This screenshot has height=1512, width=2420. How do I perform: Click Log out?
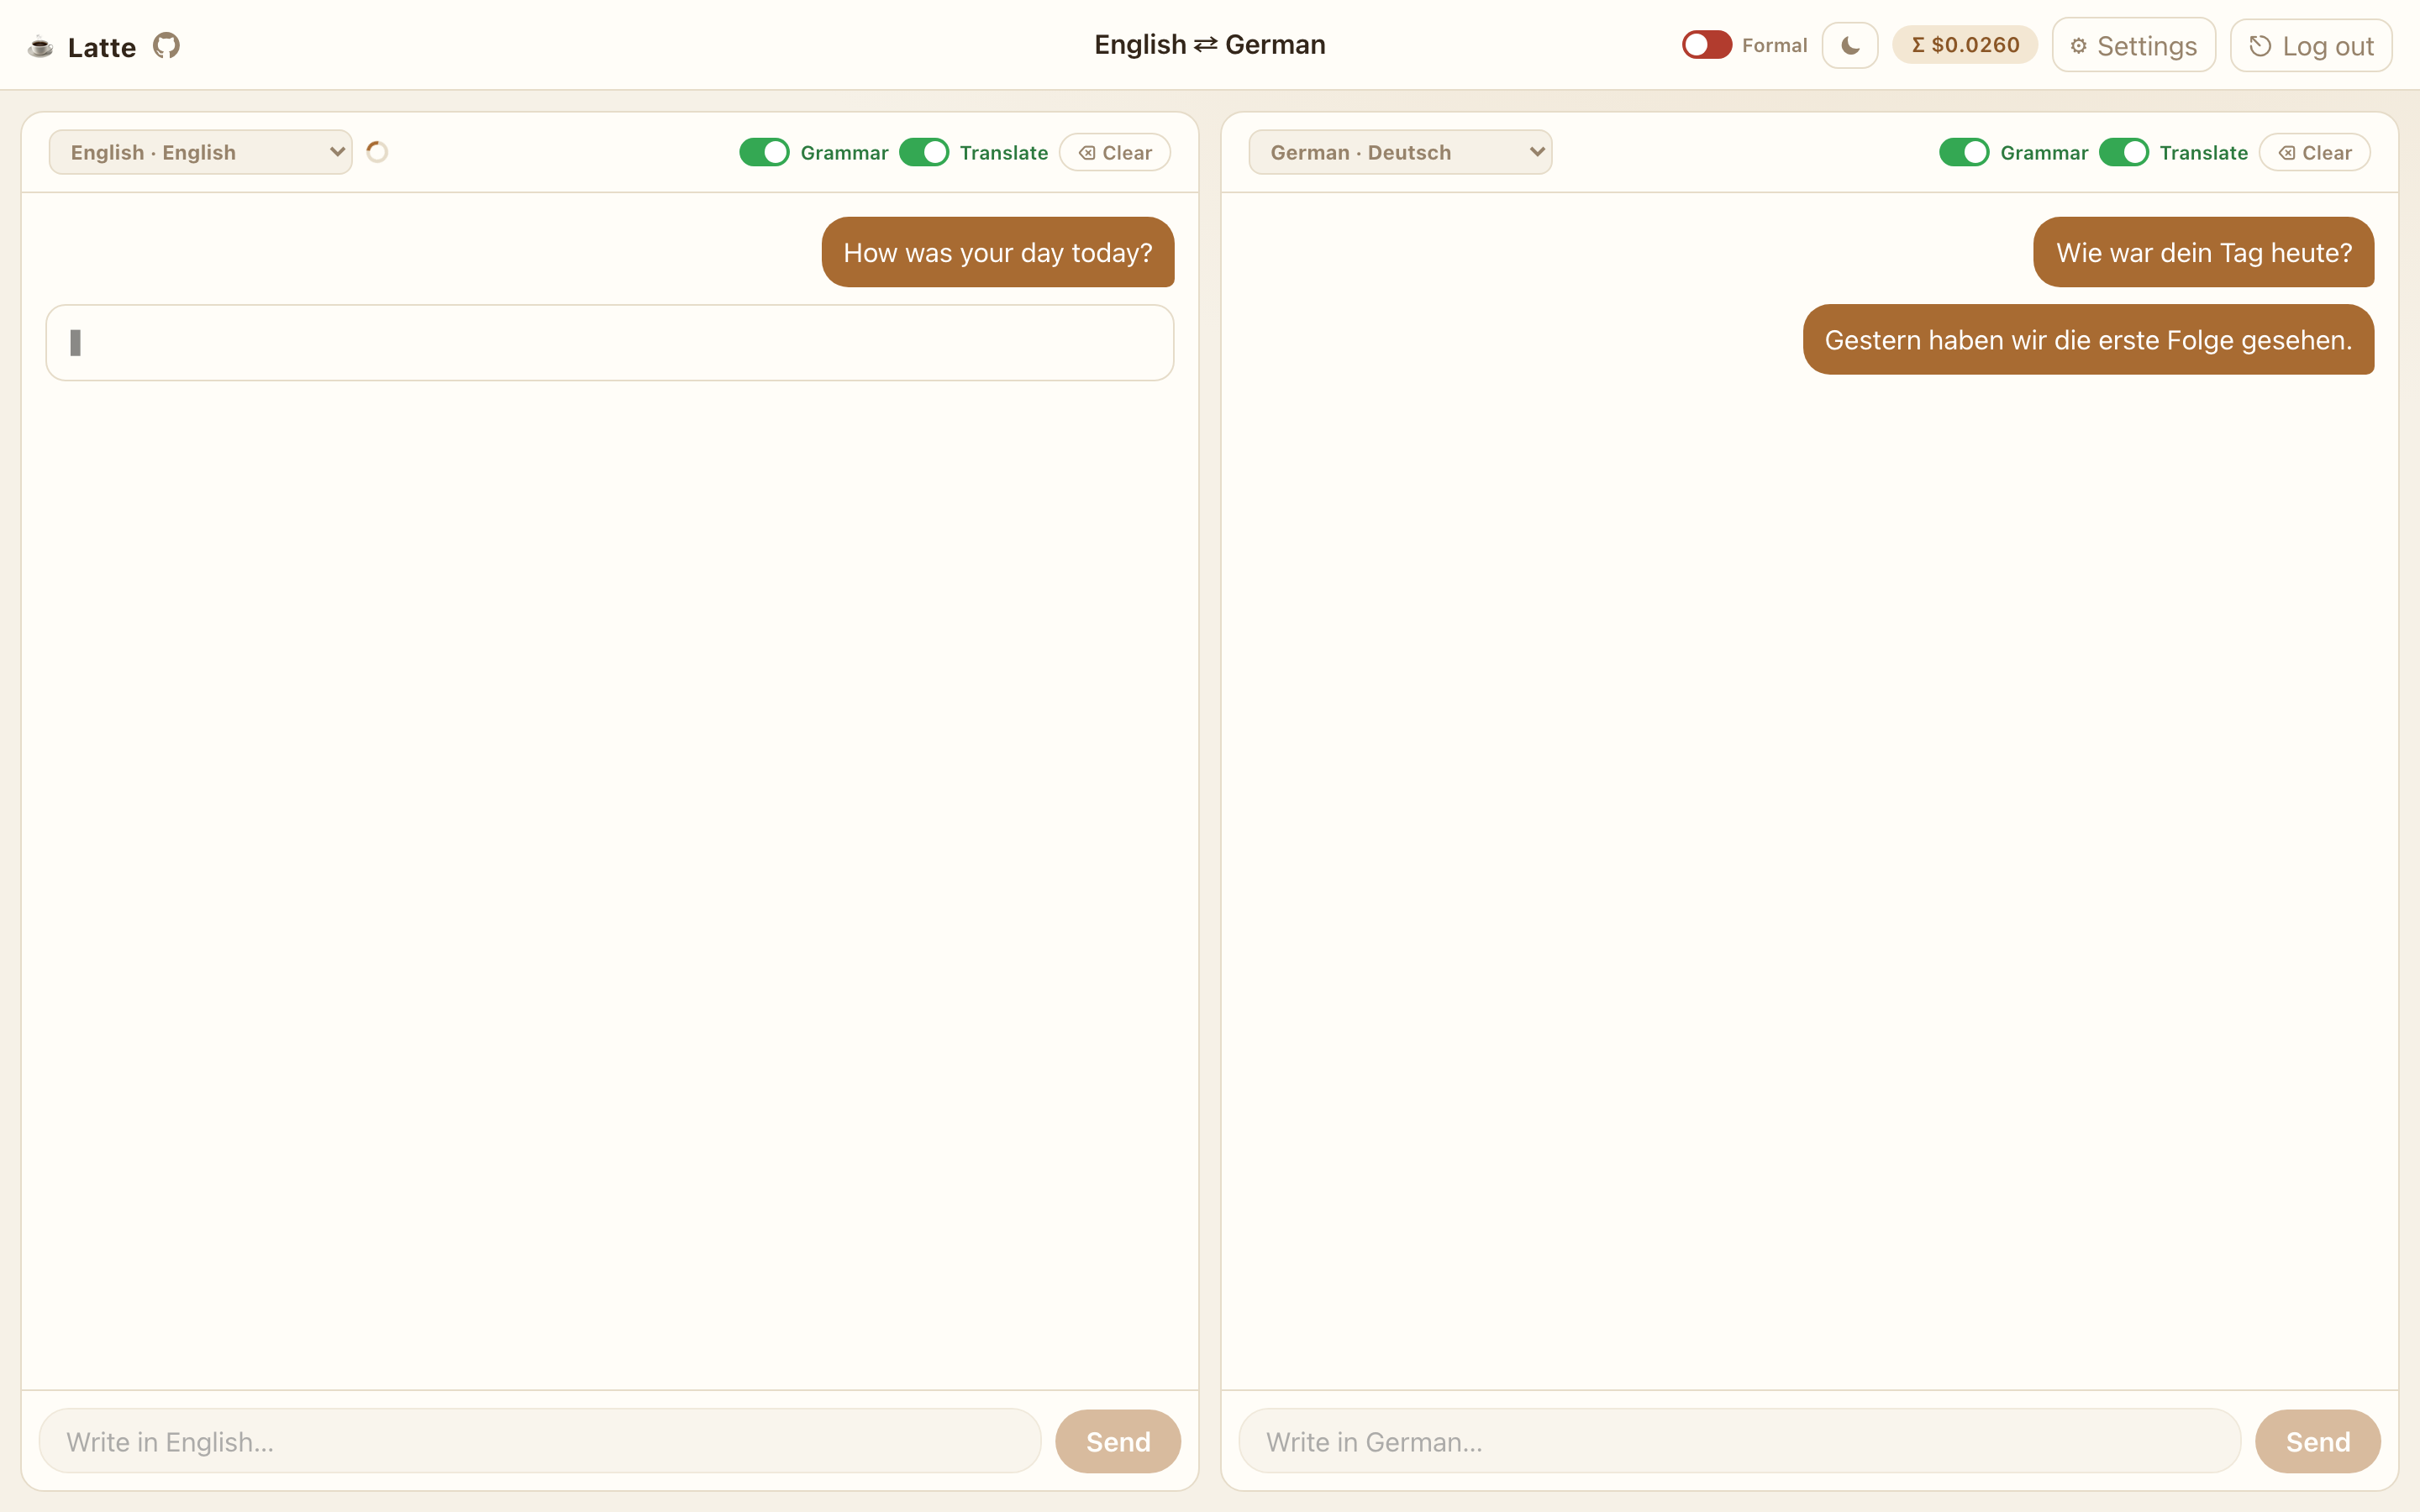2311,45
